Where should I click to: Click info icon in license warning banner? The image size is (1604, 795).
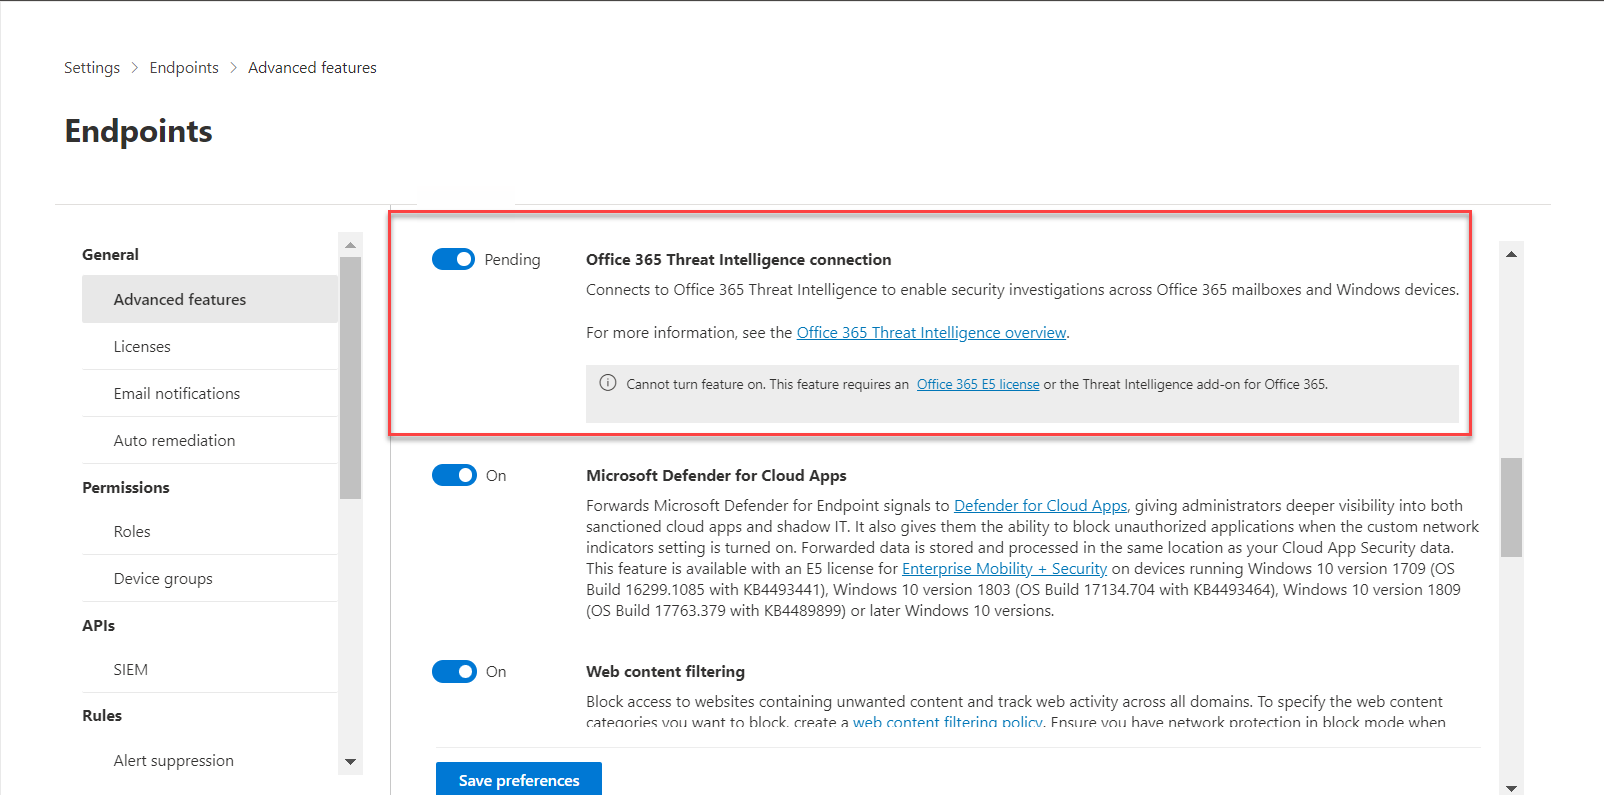(x=607, y=383)
